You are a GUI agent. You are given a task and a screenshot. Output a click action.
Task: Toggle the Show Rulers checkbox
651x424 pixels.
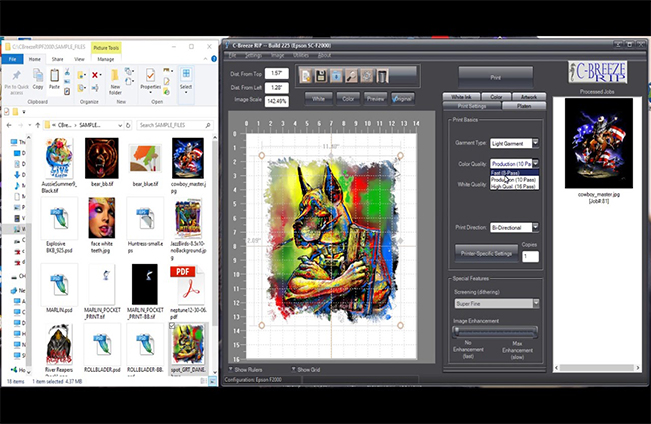click(231, 369)
